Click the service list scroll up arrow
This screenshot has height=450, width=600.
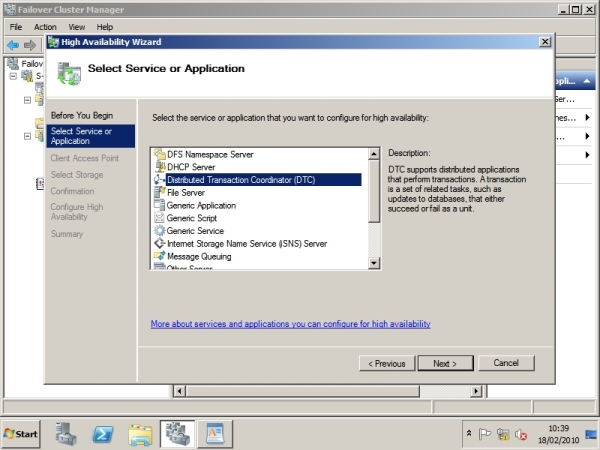(x=373, y=154)
